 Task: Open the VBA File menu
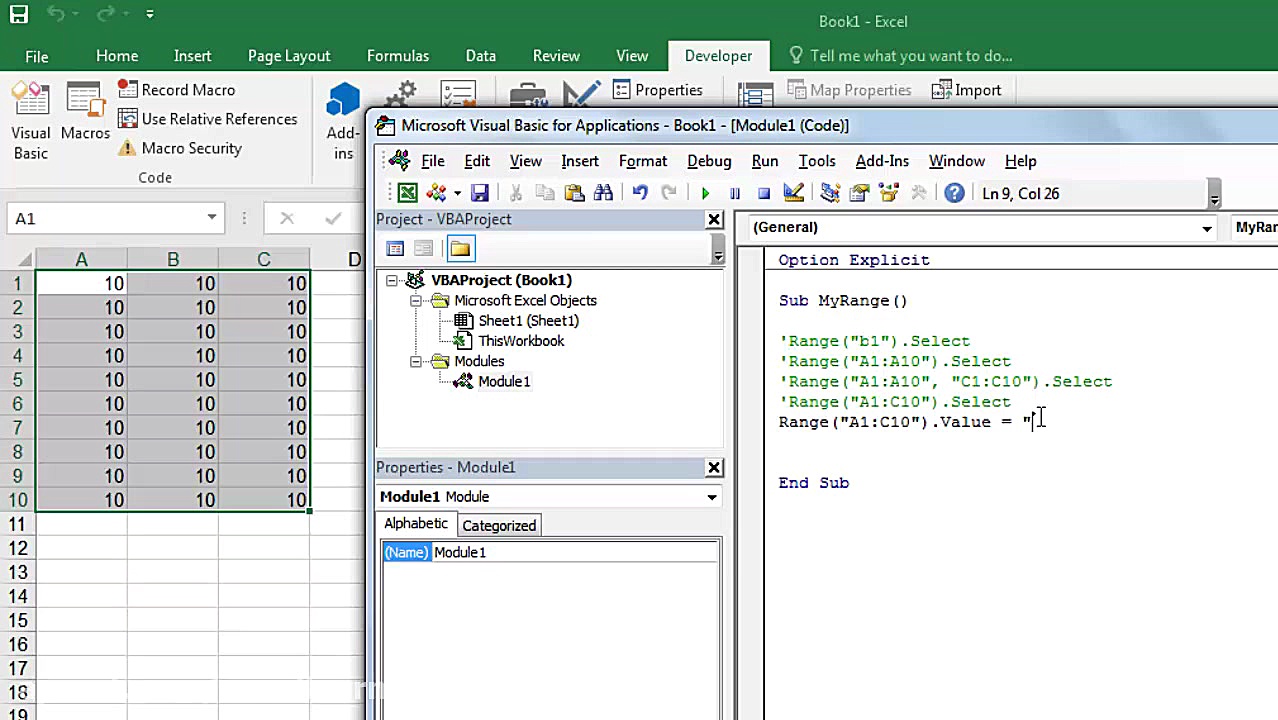[x=433, y=161]
